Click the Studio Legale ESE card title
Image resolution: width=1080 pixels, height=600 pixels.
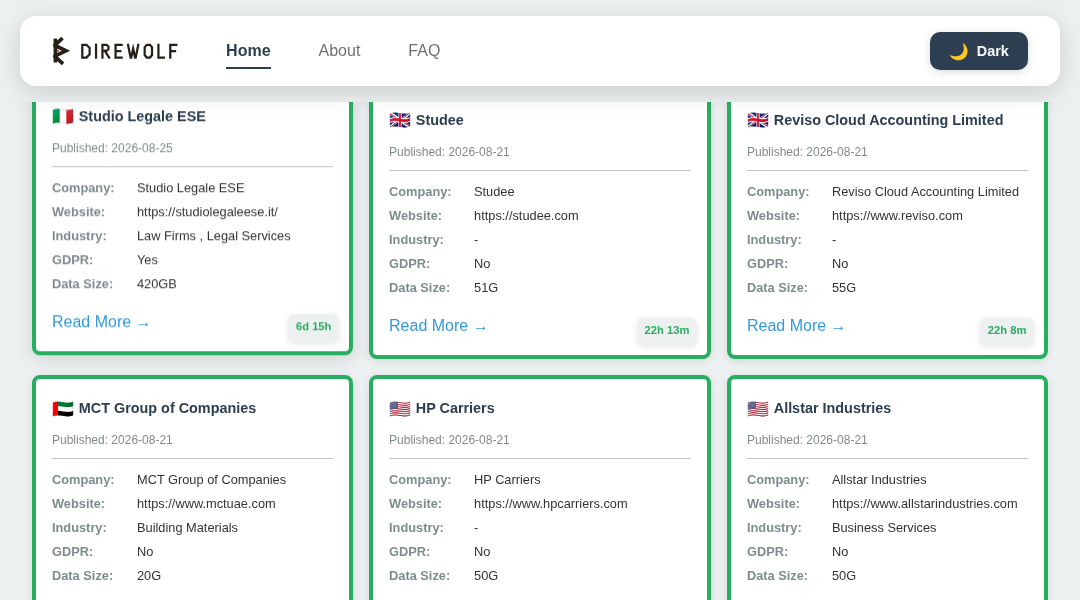[x=142, y=116]
